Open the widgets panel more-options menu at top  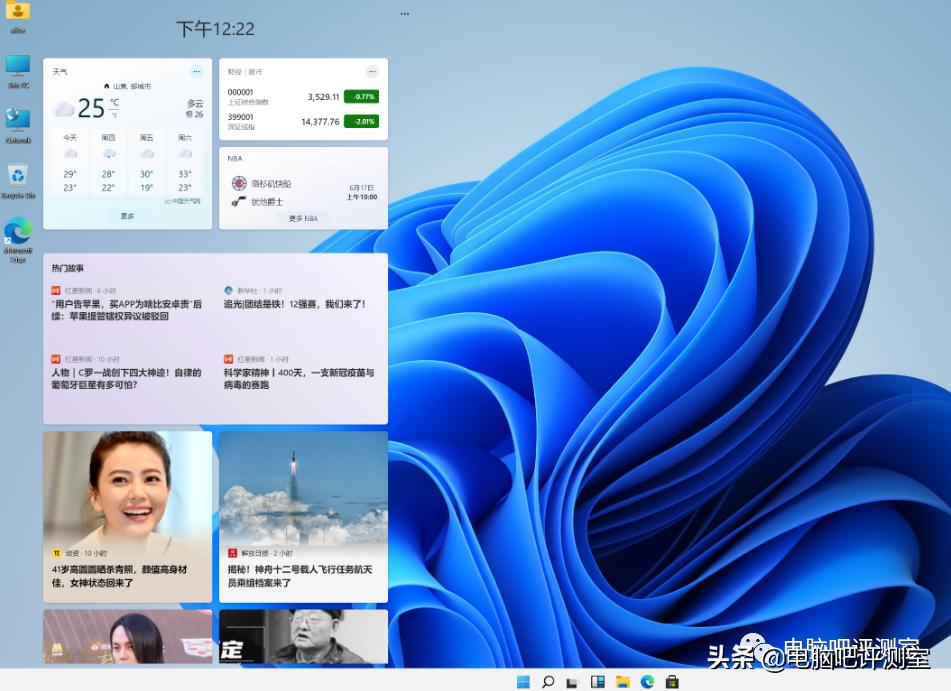404,13
